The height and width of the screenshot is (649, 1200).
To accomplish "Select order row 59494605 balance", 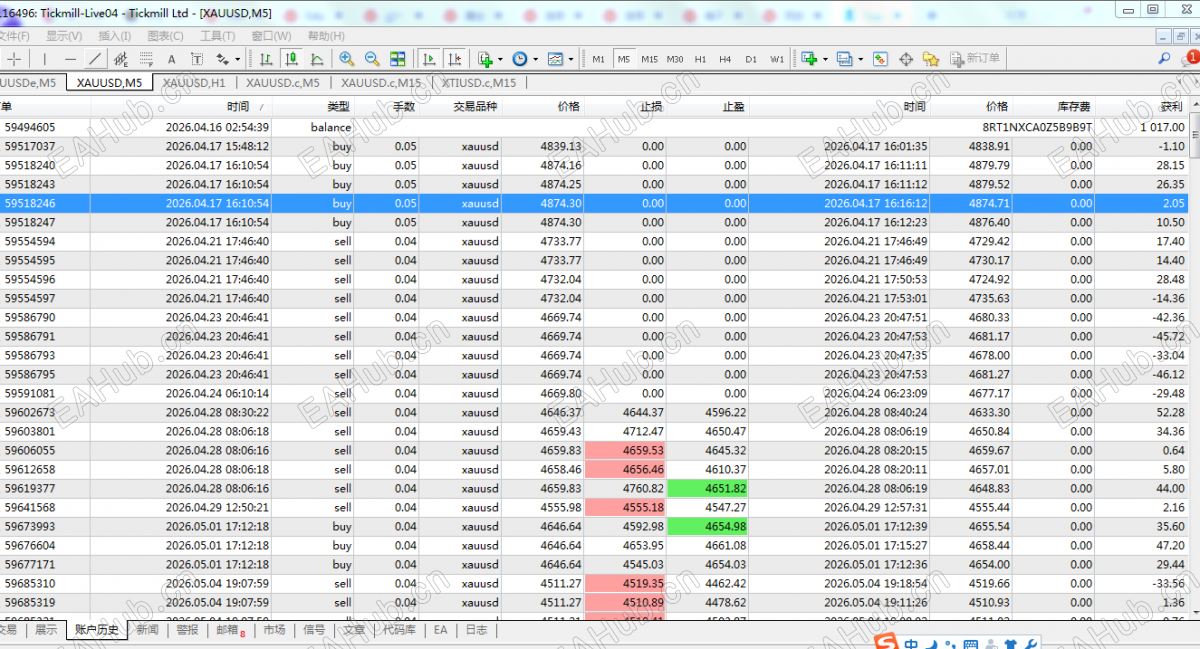I will pyautogui.click(x=594, y=127).
